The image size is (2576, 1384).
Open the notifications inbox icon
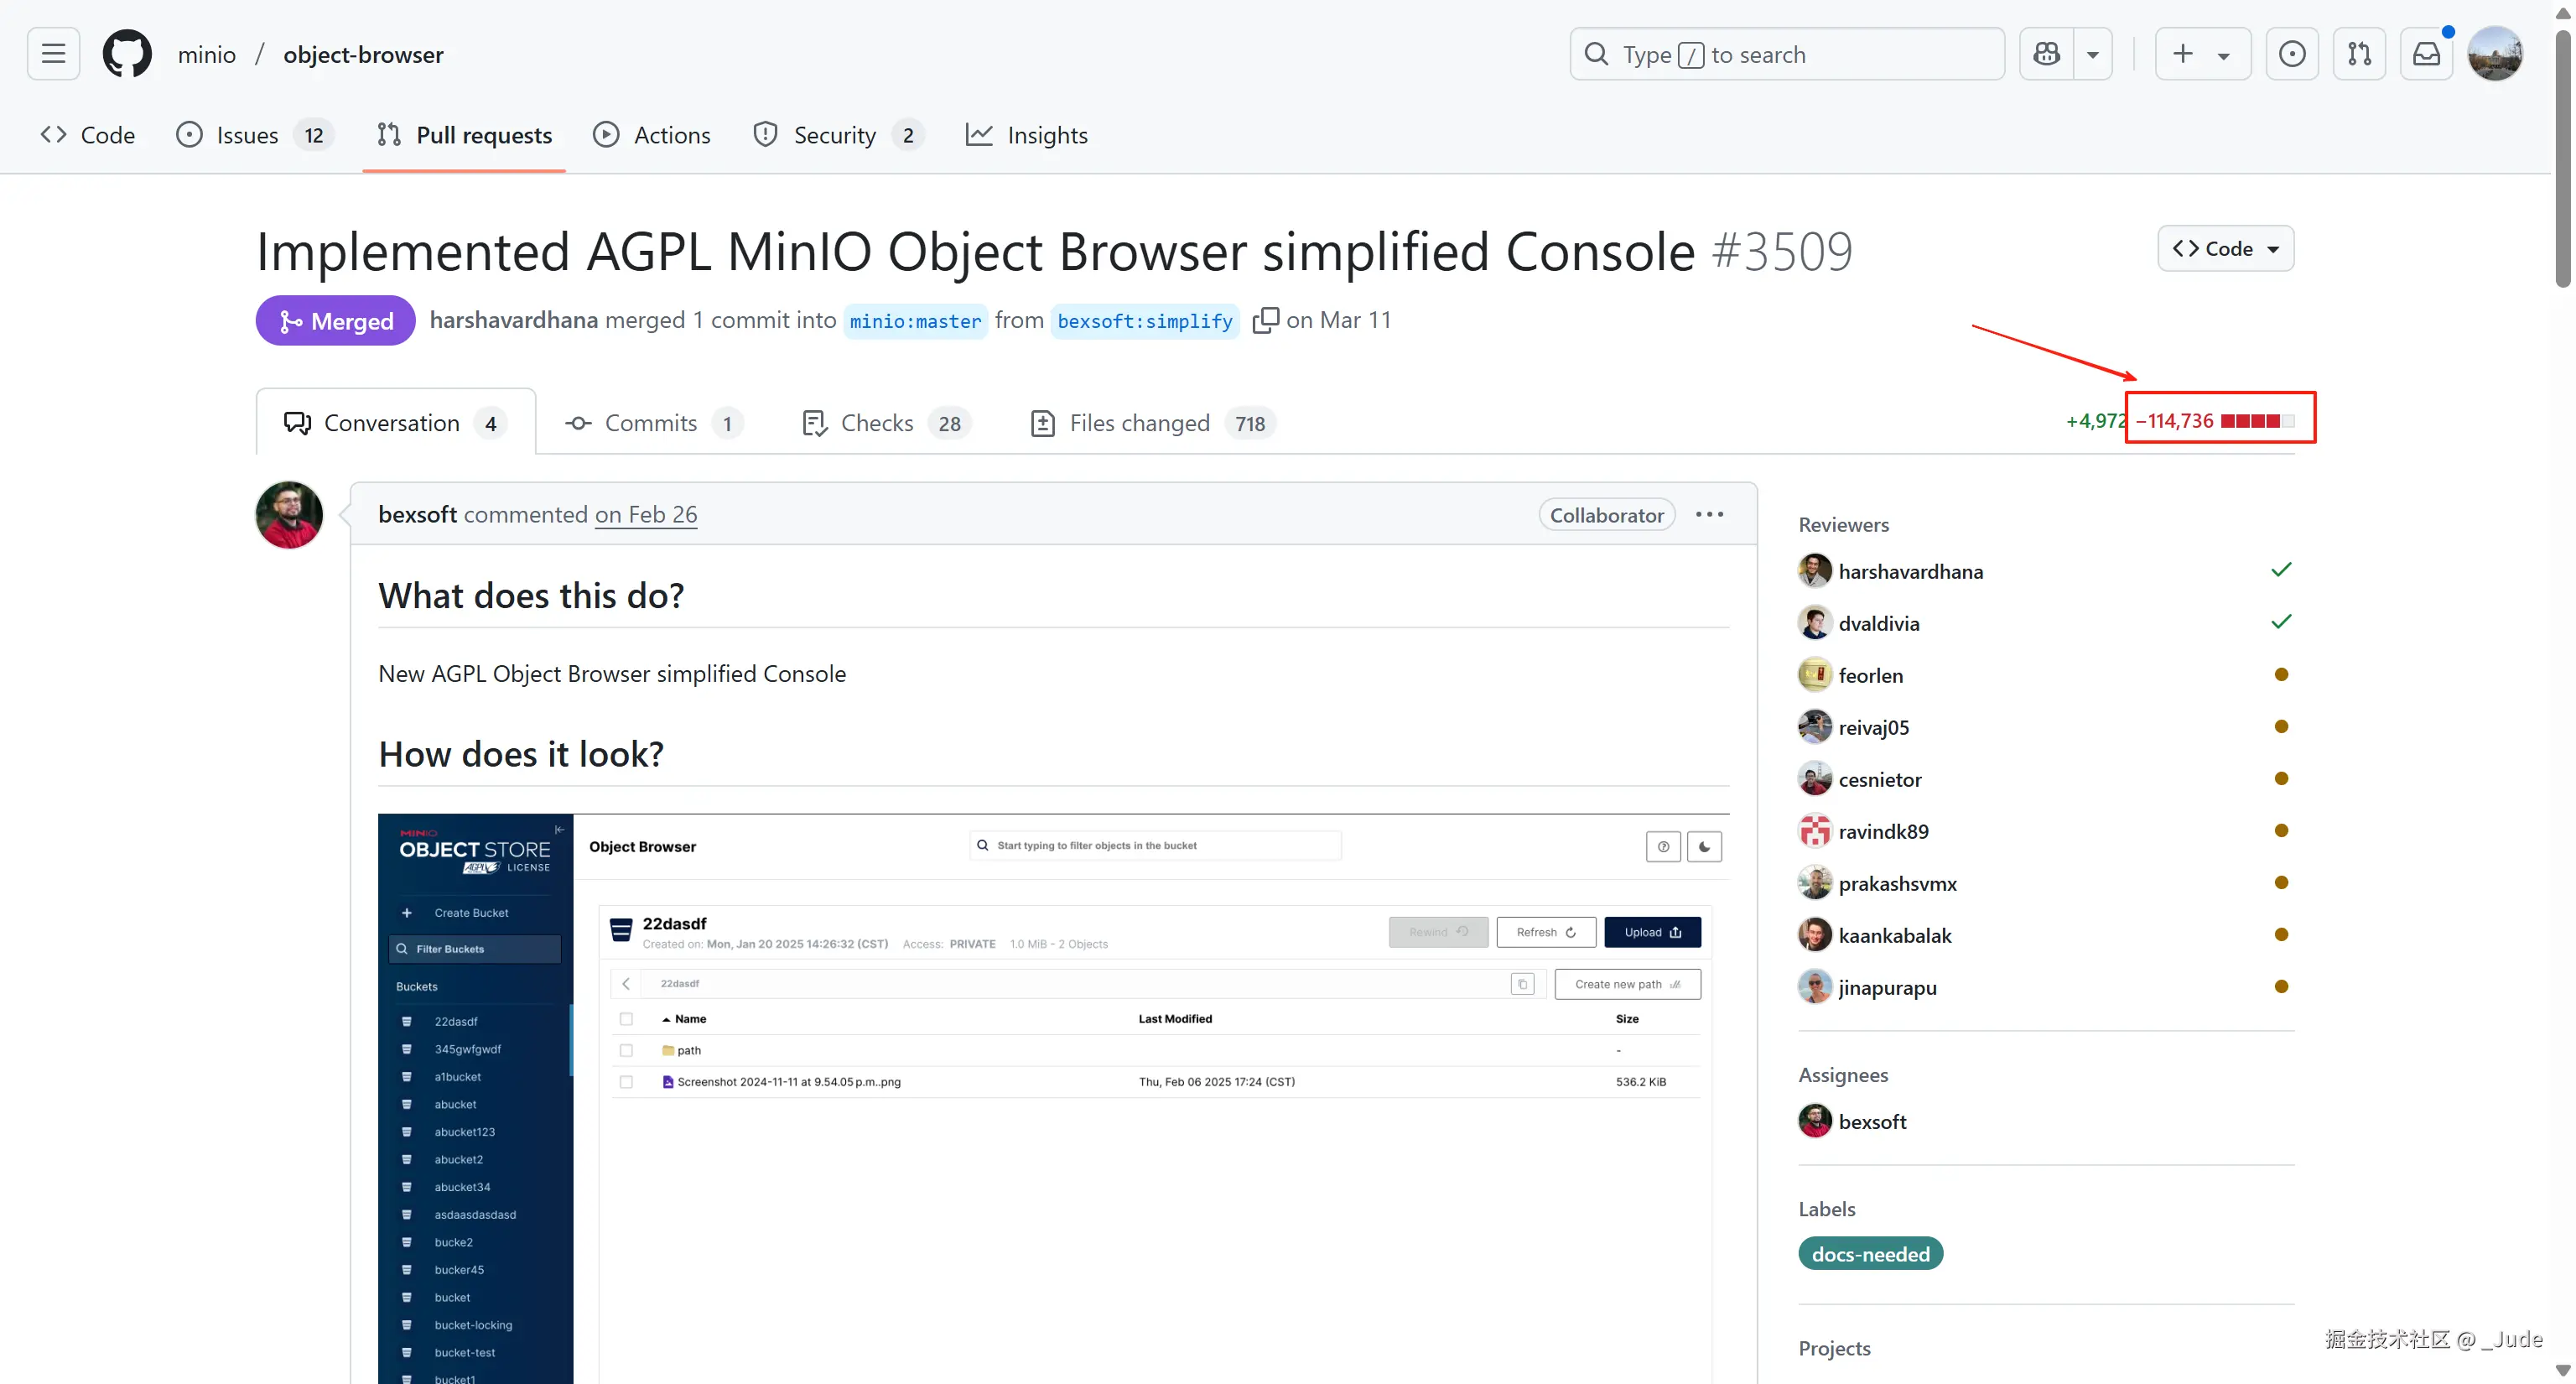click(x=2426, y=54)
